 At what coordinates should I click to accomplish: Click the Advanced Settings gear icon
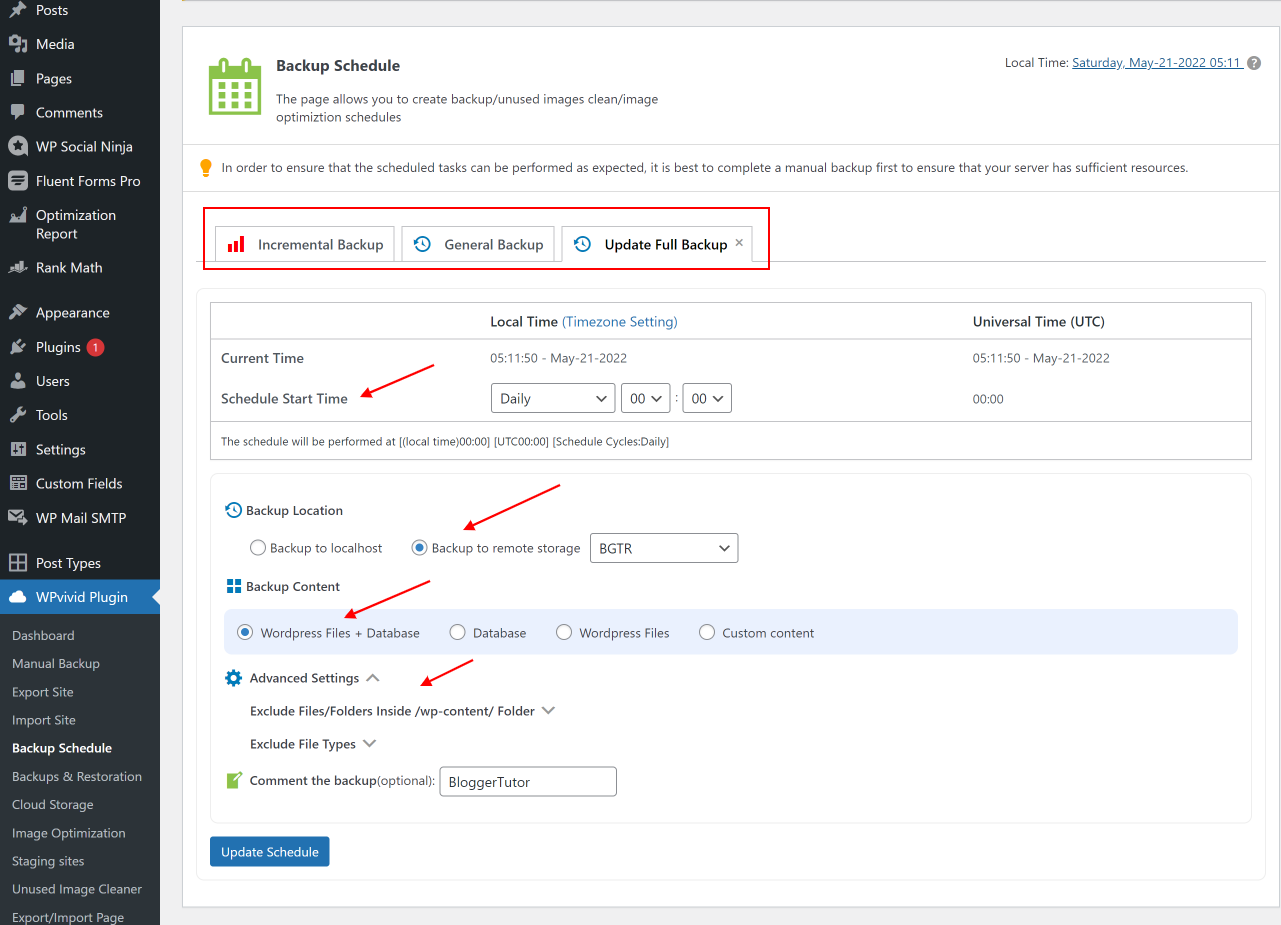point(234,678)
